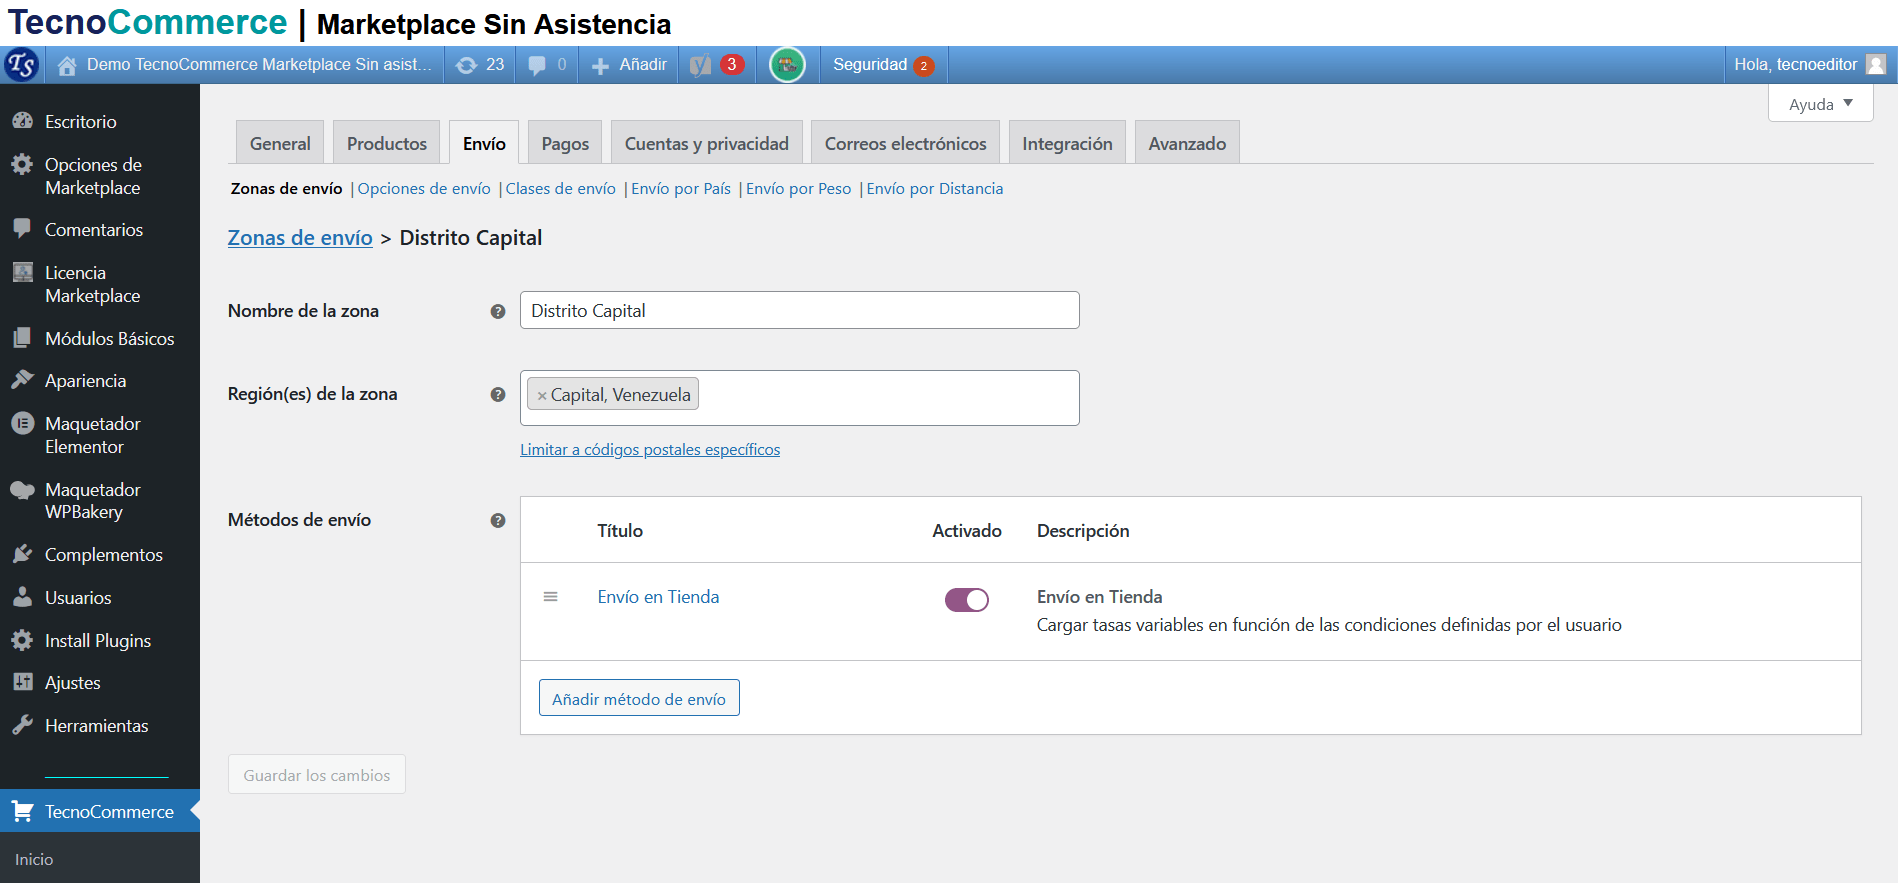1898x883 pixels.
Task: Click the Título column header
Action: click(620, 531)
